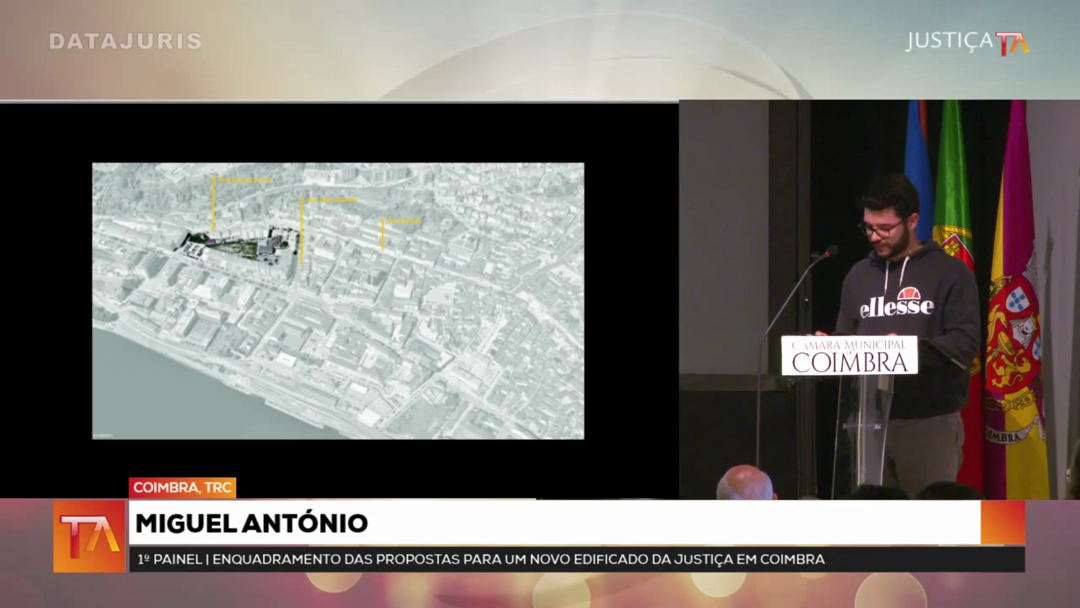Click the ellesse logo on the hoodie
1080x608 pixels.
coord(896,304)
